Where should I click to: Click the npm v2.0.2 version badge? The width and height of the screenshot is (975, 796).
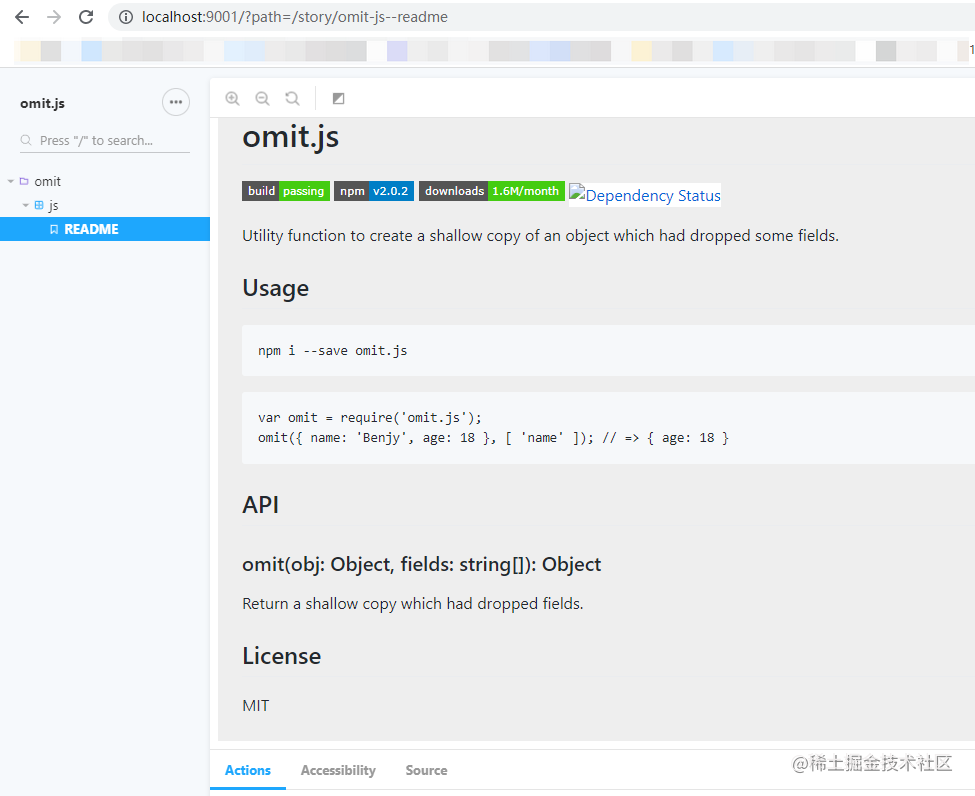coord(374,191)
